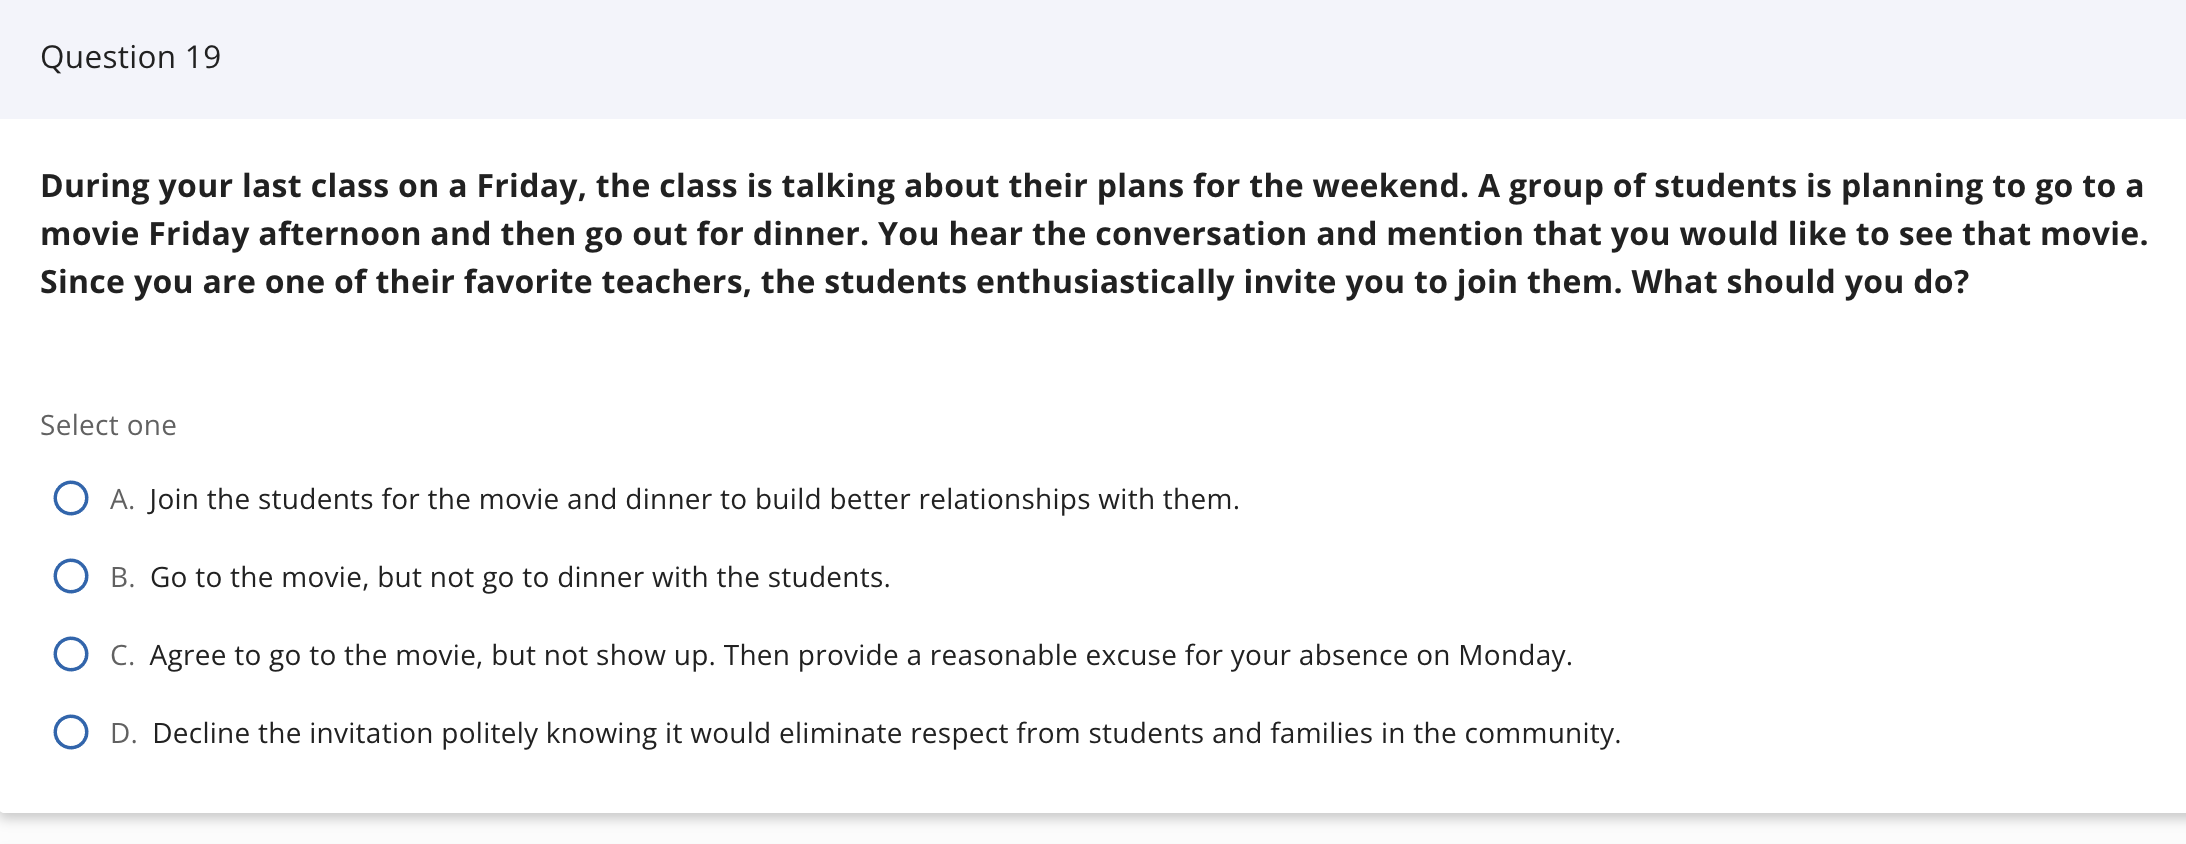Image resolution: width=2186 pixels, height=844 pixels.
Task: Select the radio button for option B
Action: pos(70,576)
